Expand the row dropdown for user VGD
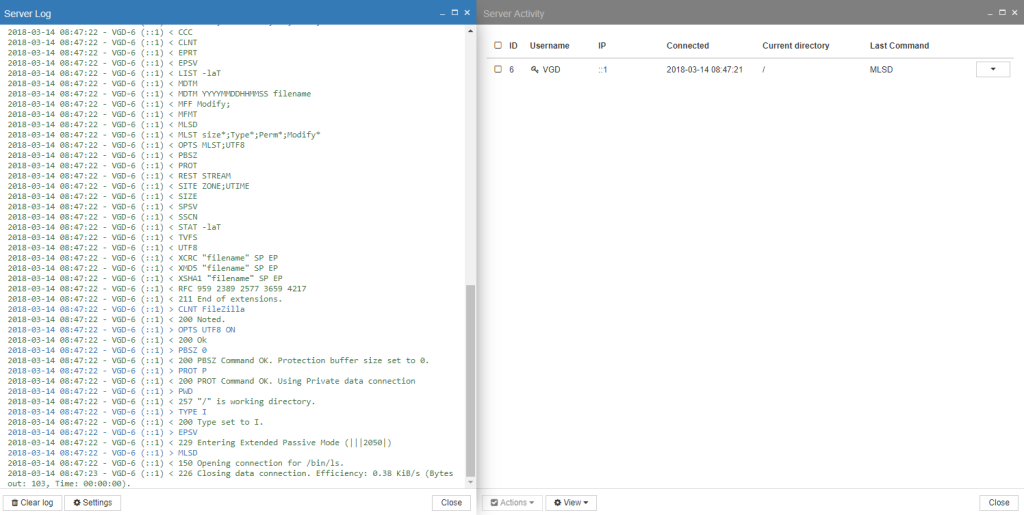The height and width of the screenshot is (515, 1024). tap(993, 69)
